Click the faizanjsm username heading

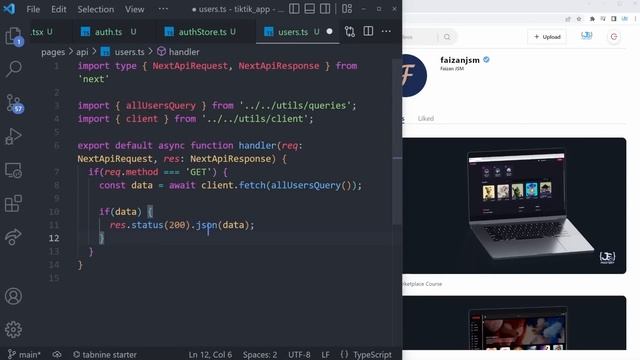pyautogui.click(x=460, y=60)
